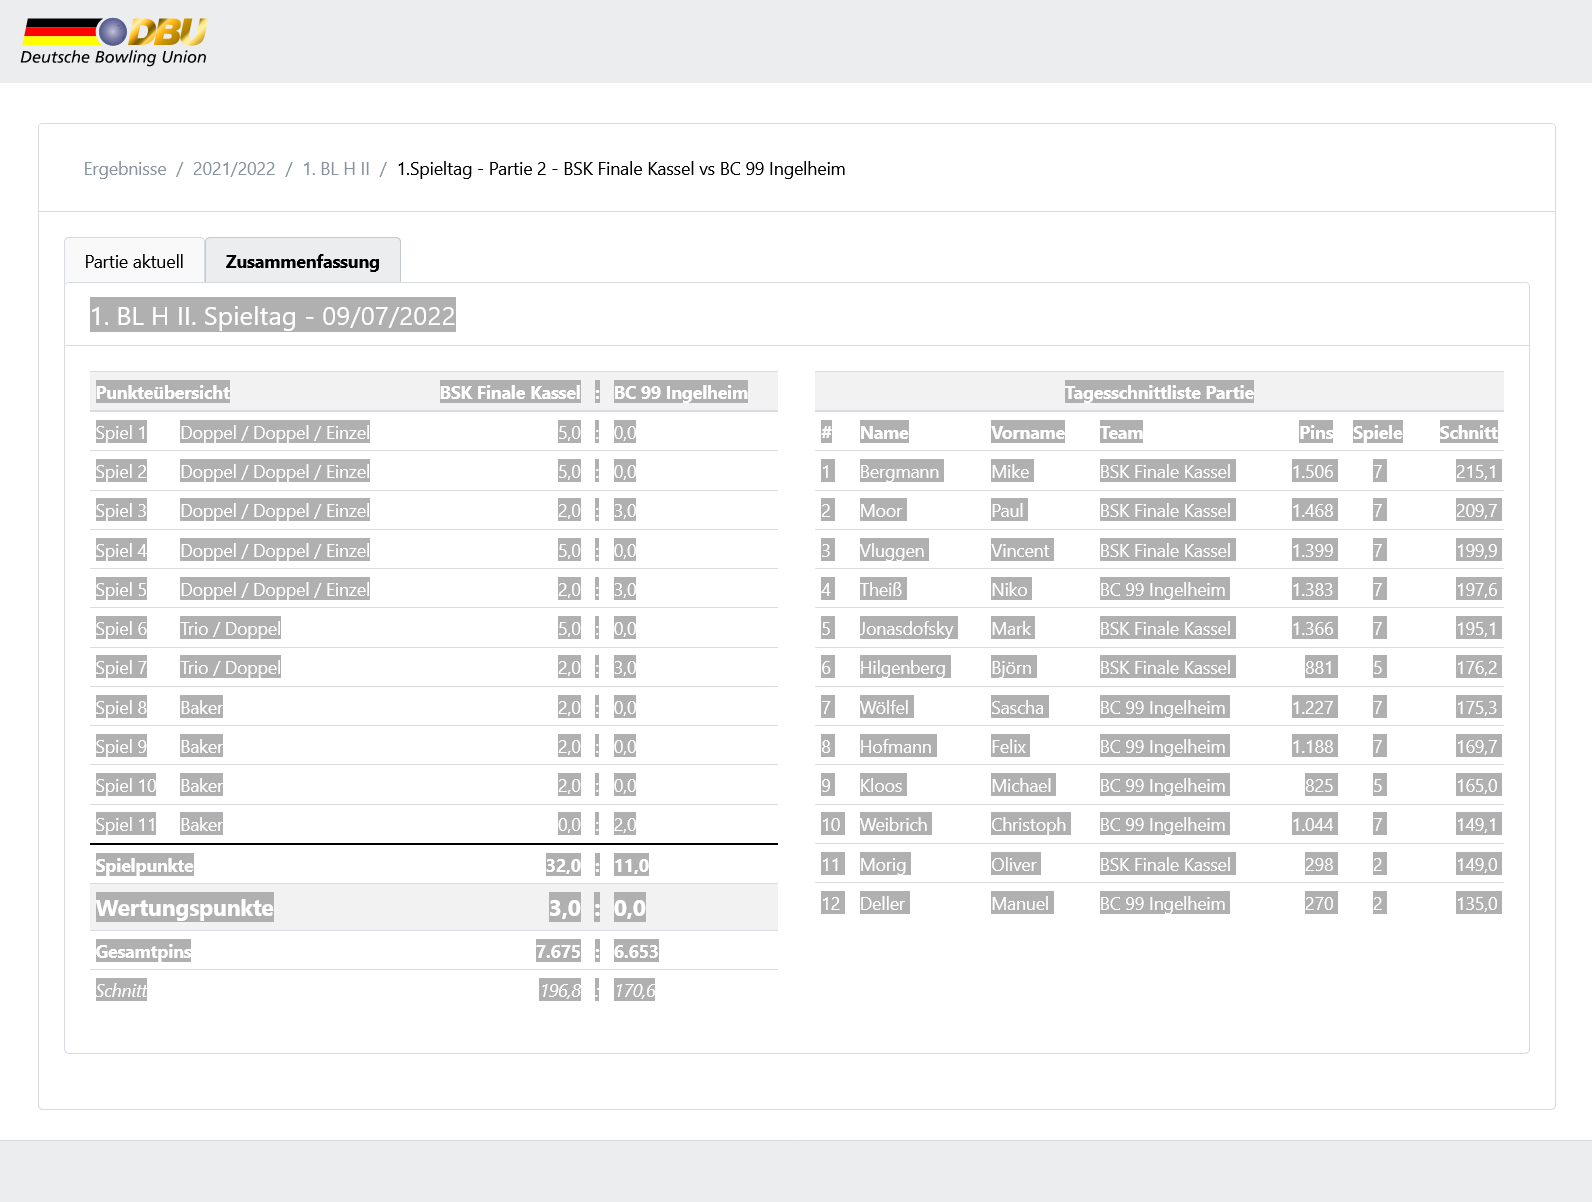Select the Spiel 1 row label
The image size is (1592, 1202).
coord(121,432)
